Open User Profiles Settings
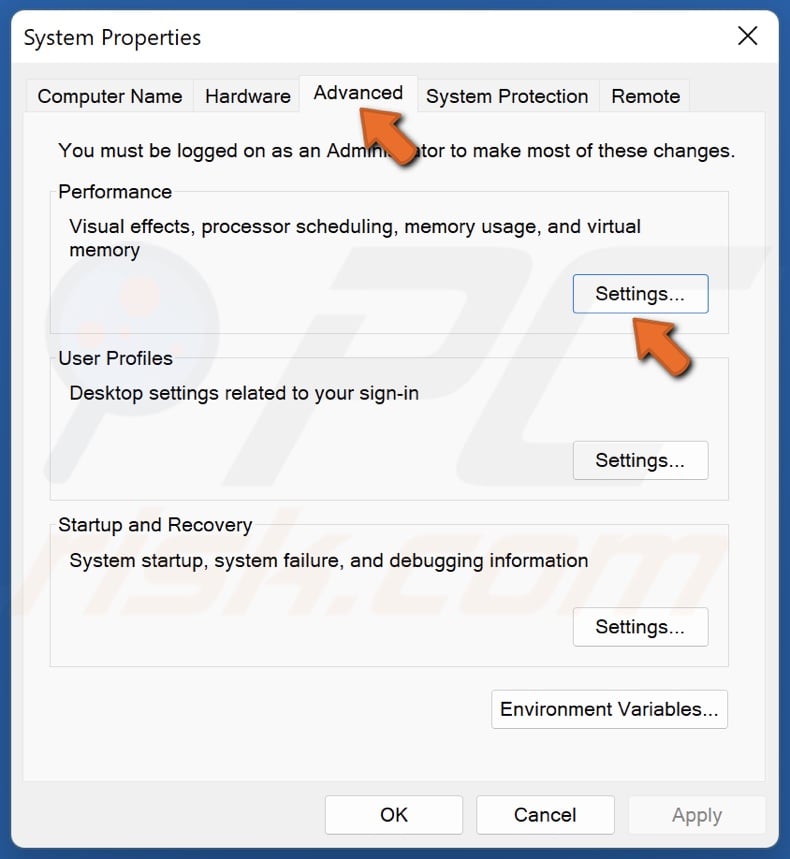790x859 pixels. pyautogui.click(x=640, y=460)
